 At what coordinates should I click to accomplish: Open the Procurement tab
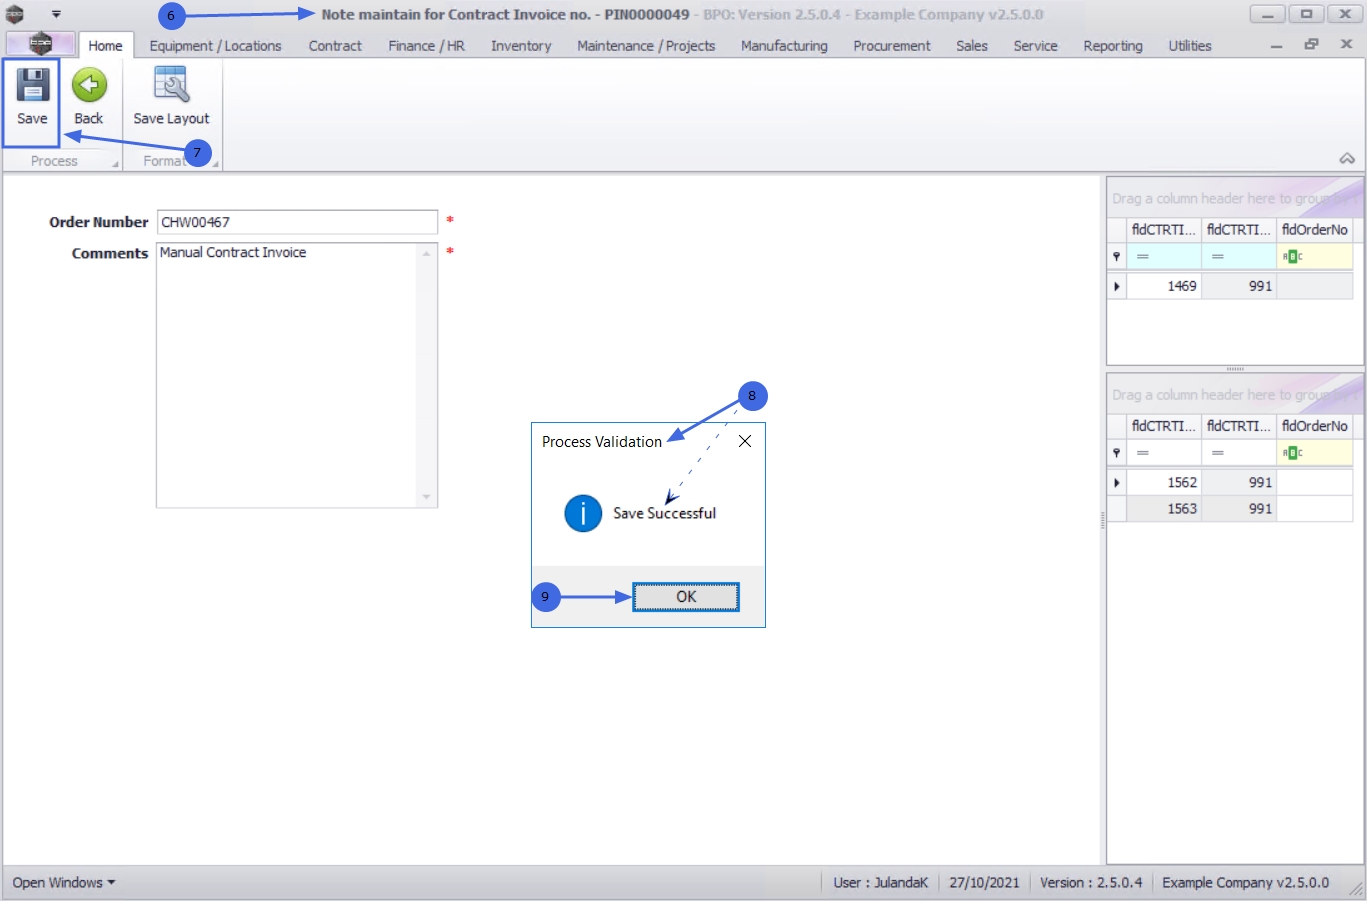[891, 46]
